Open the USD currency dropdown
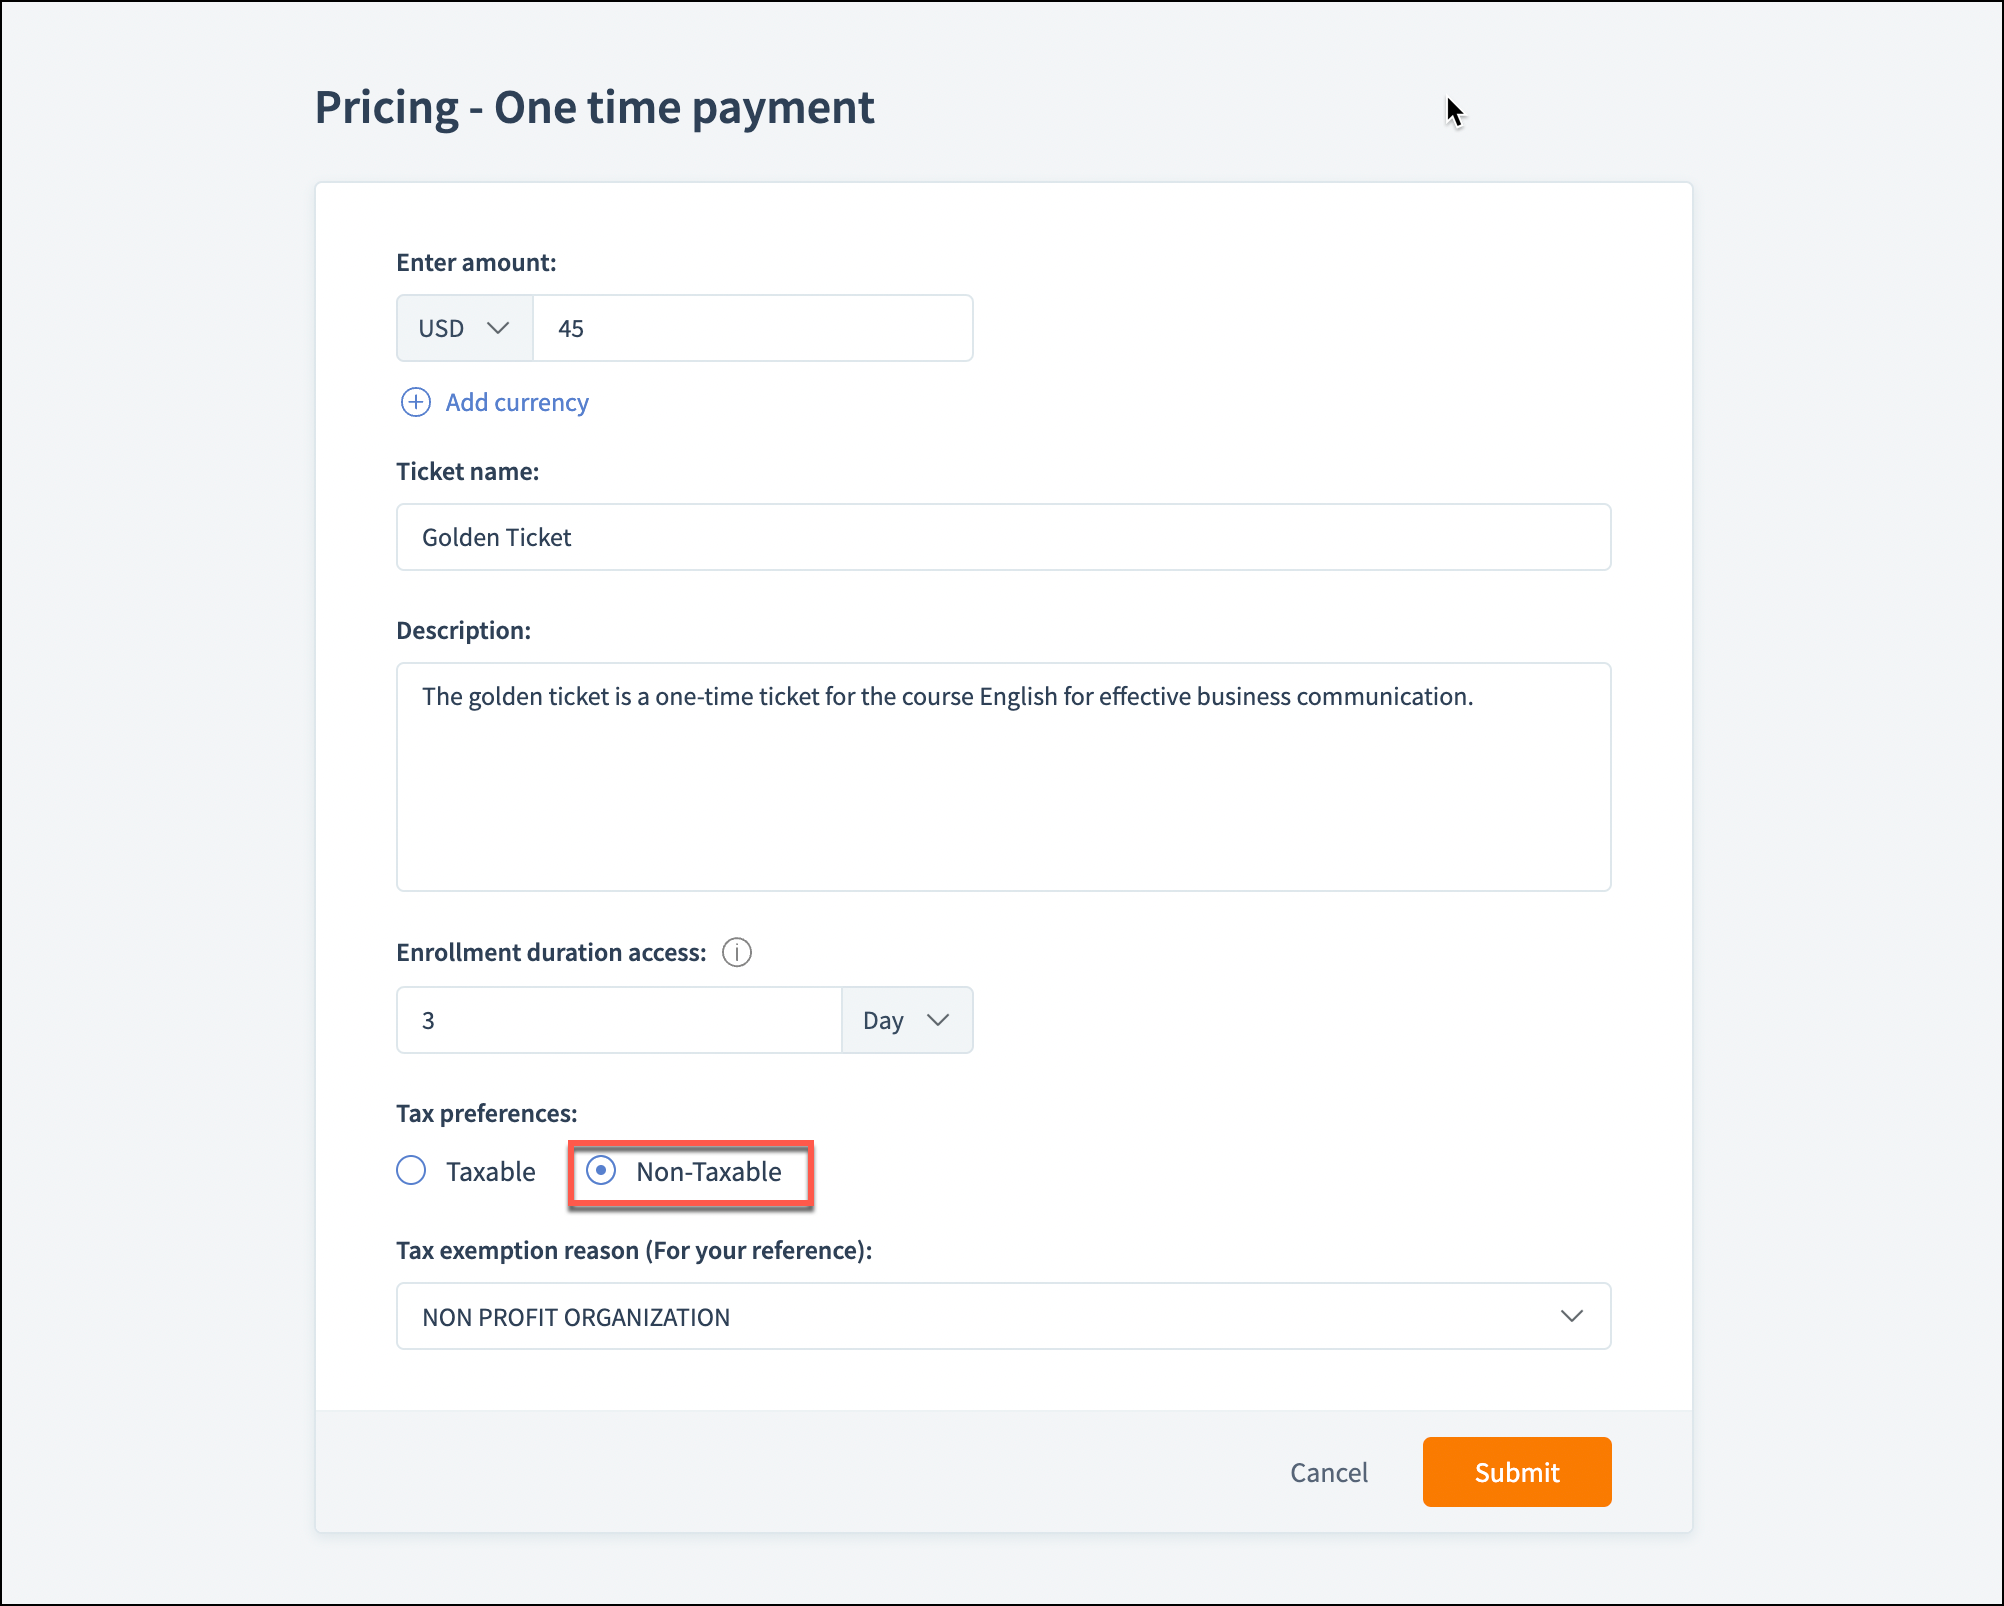 click(465, 328)
